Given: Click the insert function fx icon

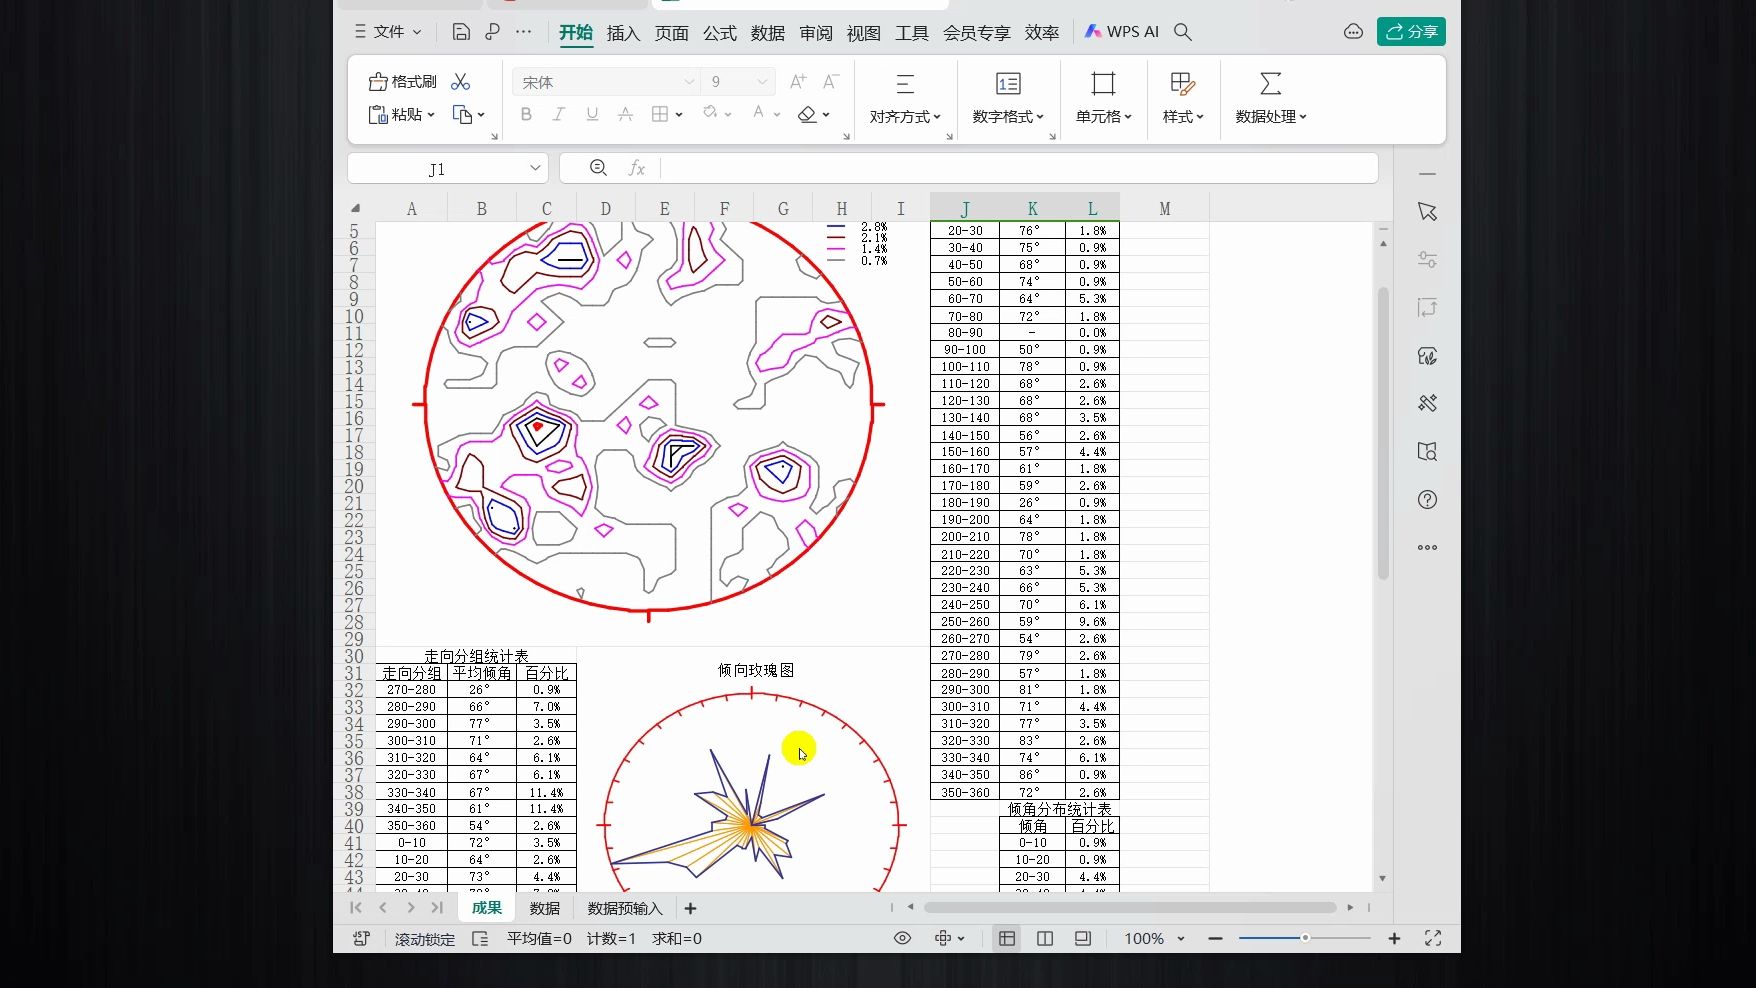Looking at the screenshot, I should (x=636, y=168).
